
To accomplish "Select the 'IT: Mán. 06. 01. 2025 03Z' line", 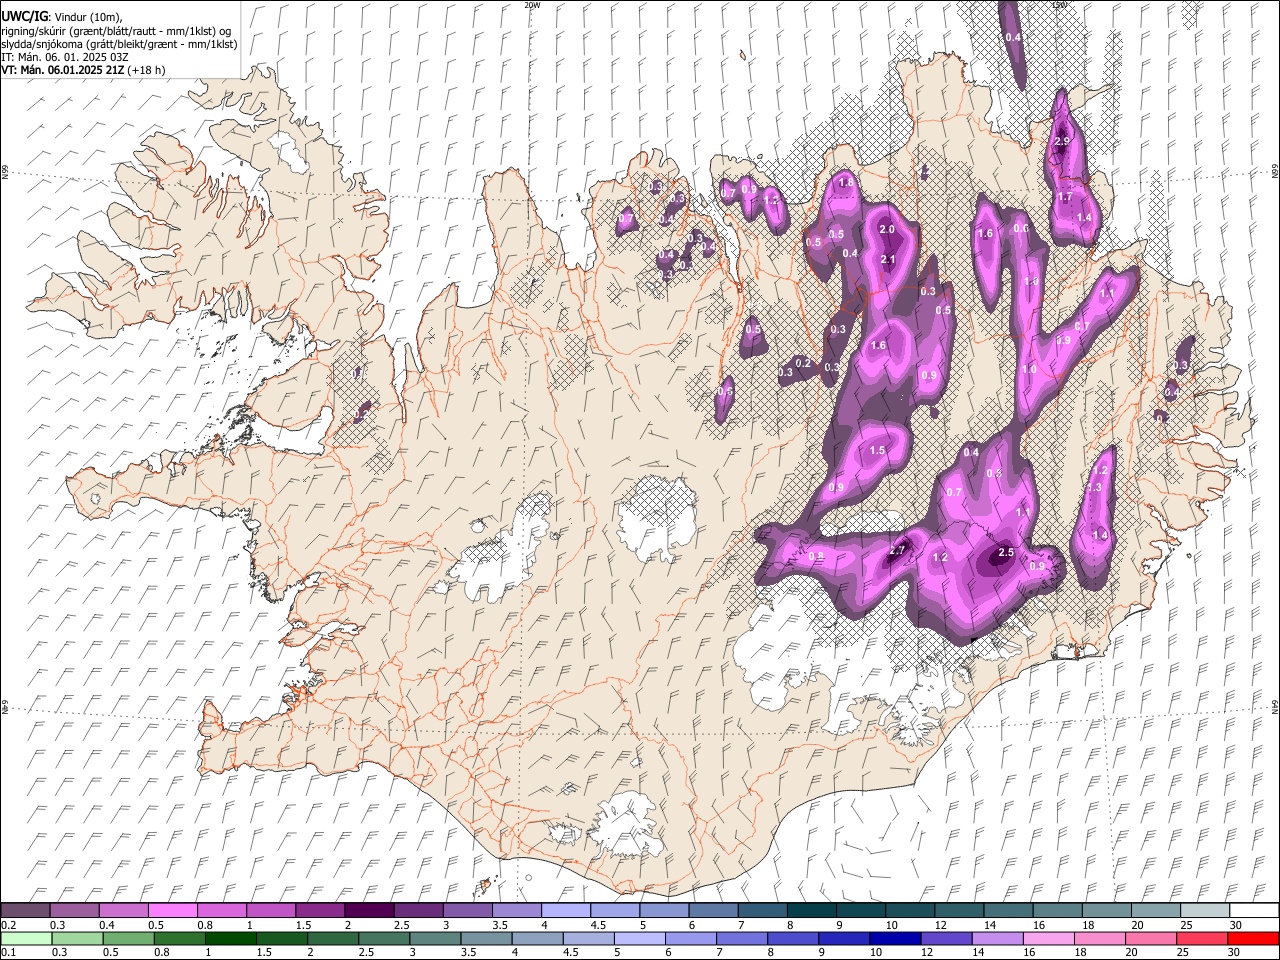I will (x=64, y=57).
